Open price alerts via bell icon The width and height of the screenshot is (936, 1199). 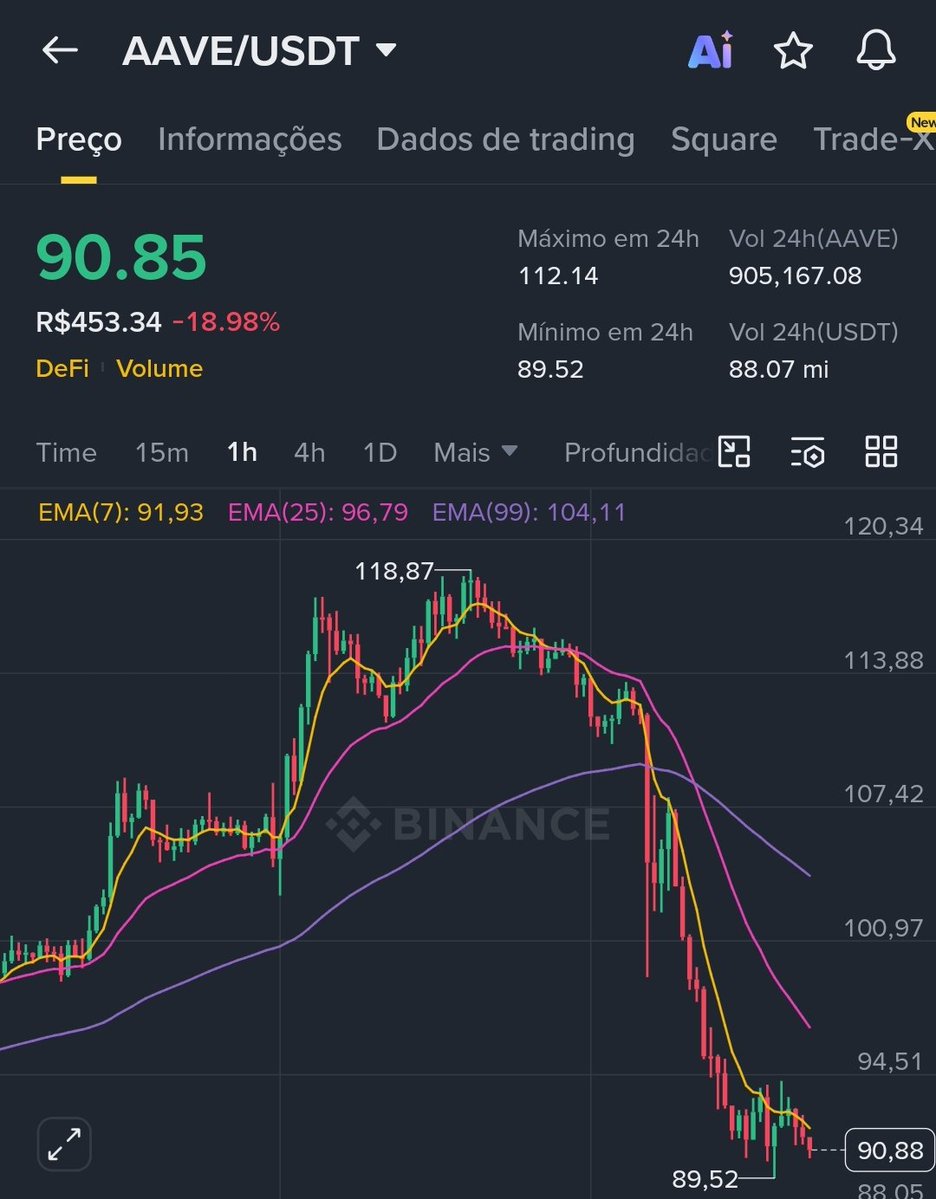(x=876, y=50)
